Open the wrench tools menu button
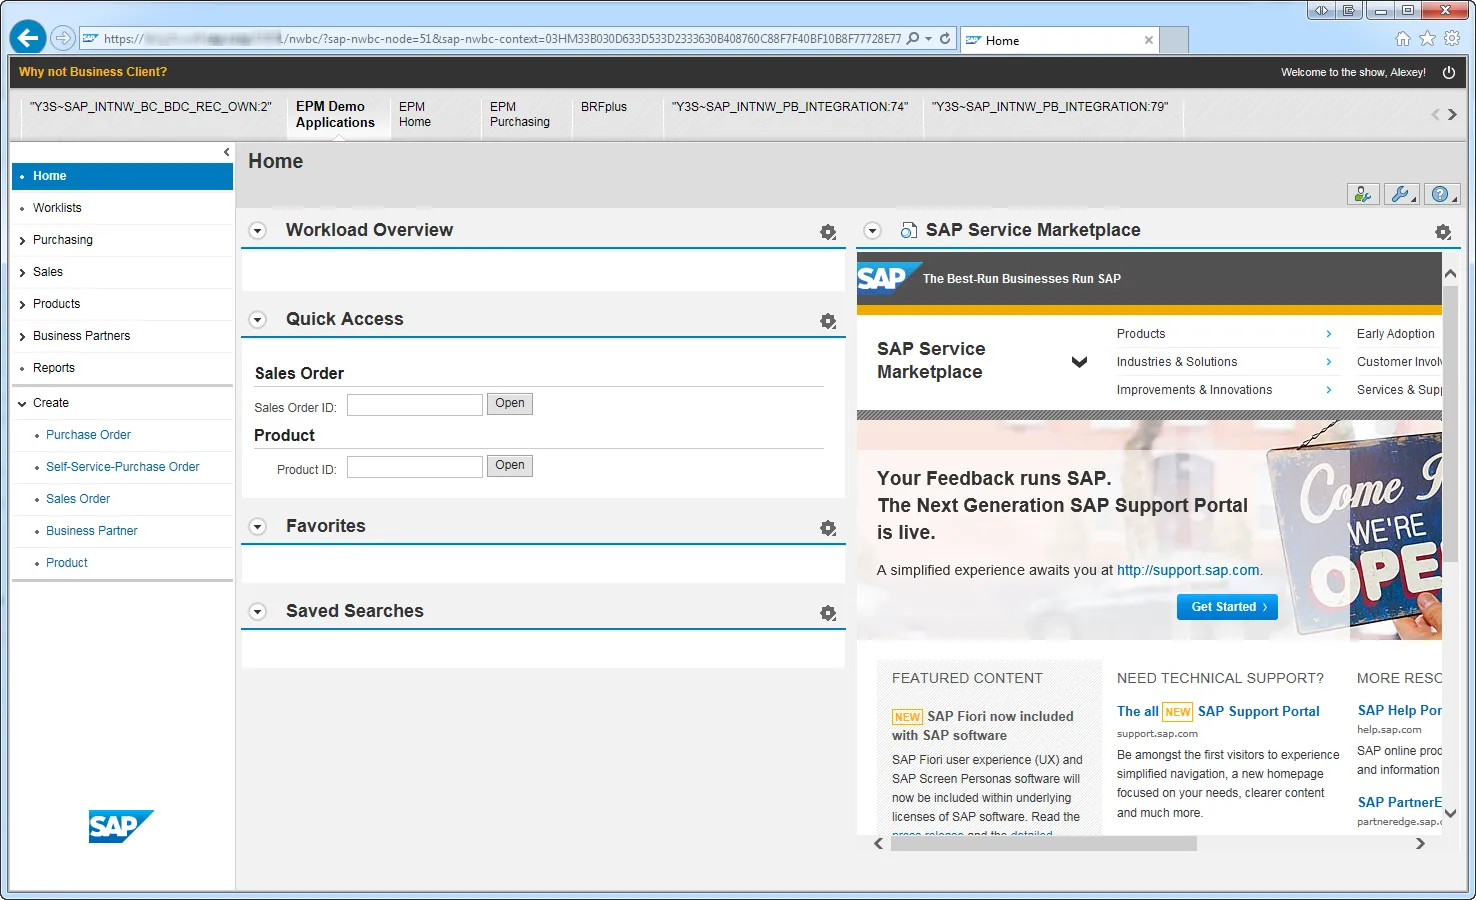This screenshot has height=900, width=1476. pyautogui.click(x=1400, y=195)
